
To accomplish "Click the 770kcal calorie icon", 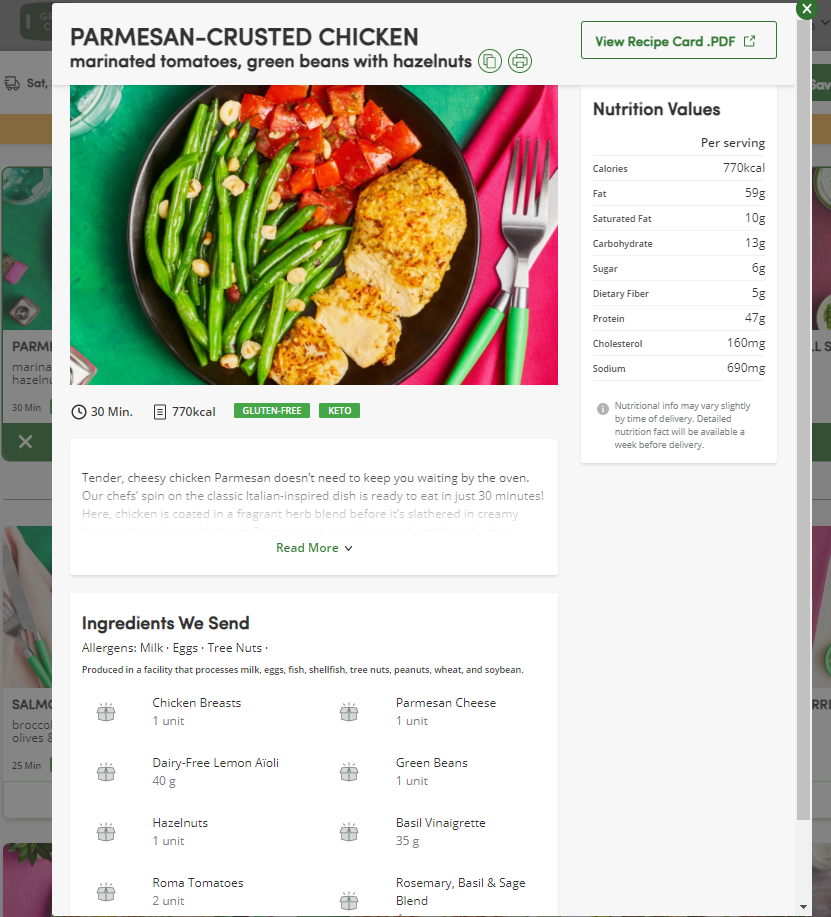I will click(159, 412).
